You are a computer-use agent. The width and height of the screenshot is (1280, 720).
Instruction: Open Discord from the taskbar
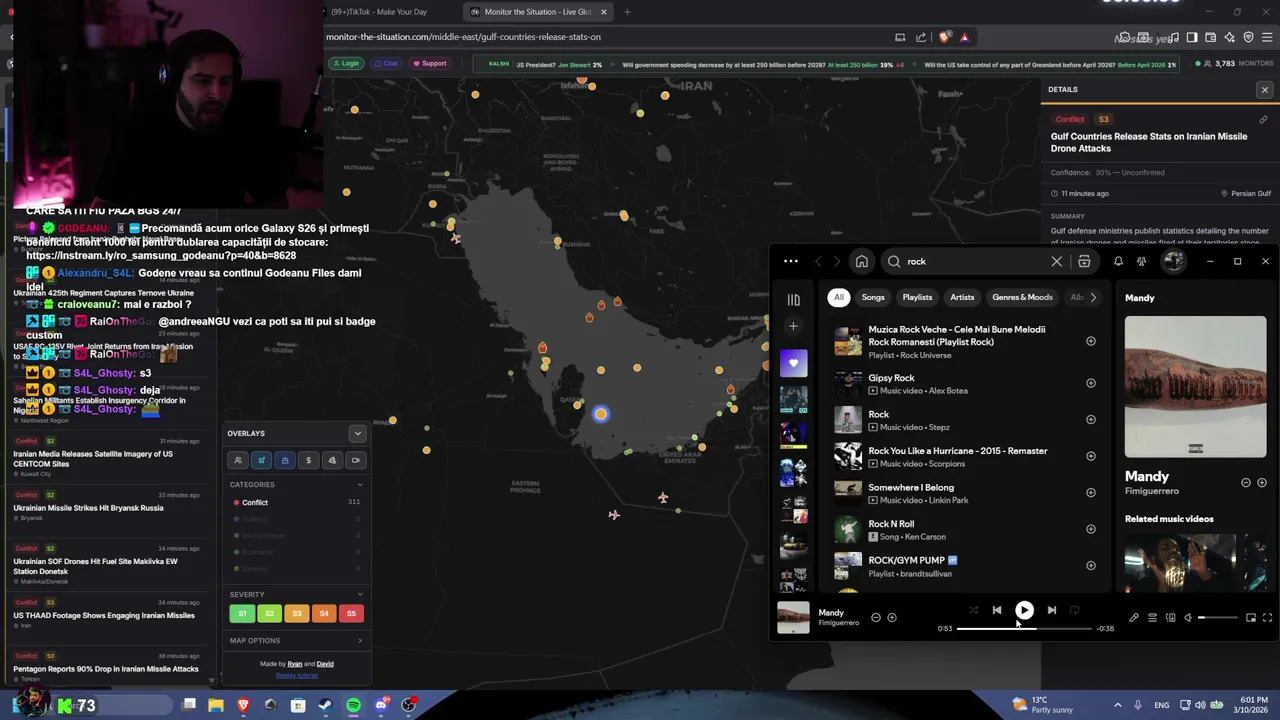tap(381, 705)
